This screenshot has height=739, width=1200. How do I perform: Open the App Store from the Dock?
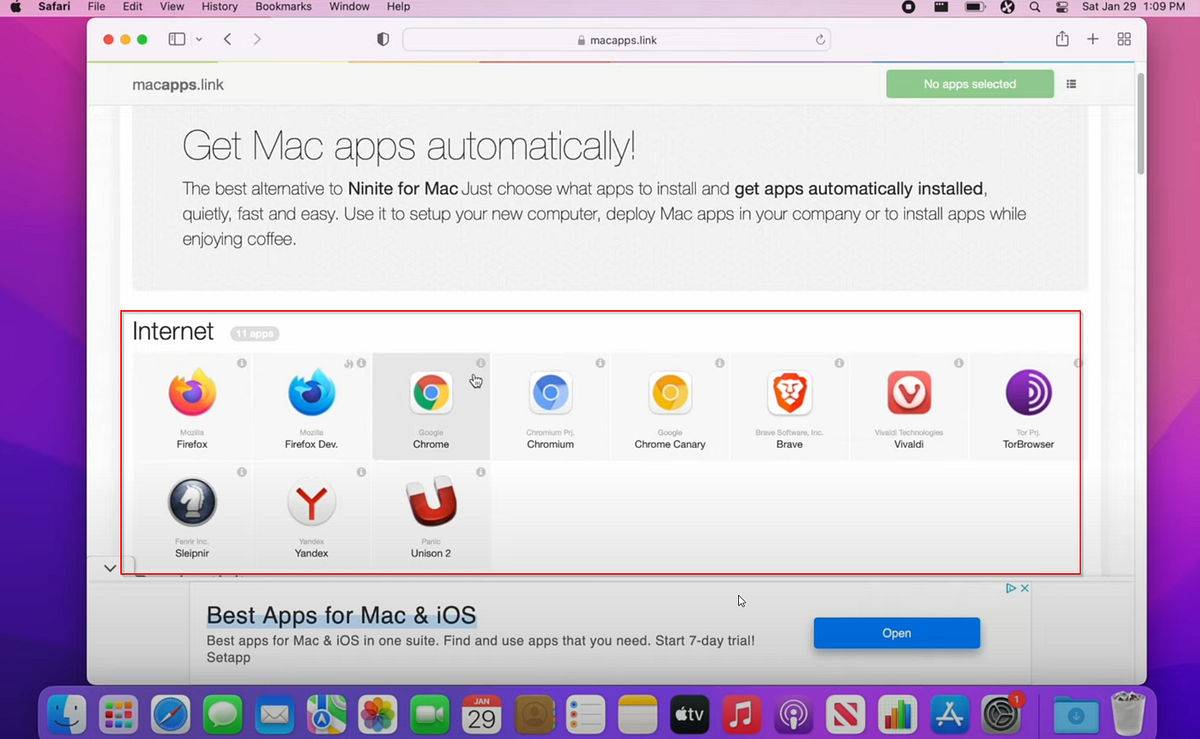point(949,714)
